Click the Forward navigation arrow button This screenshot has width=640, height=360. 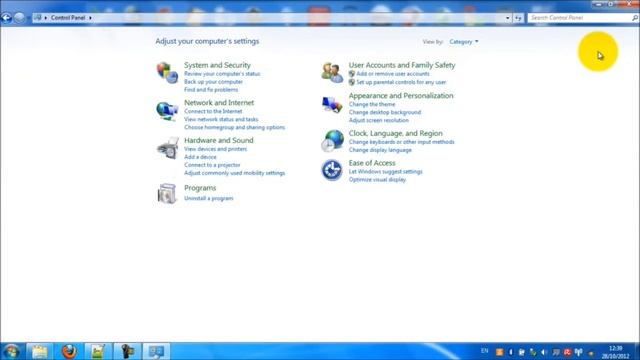19,18
